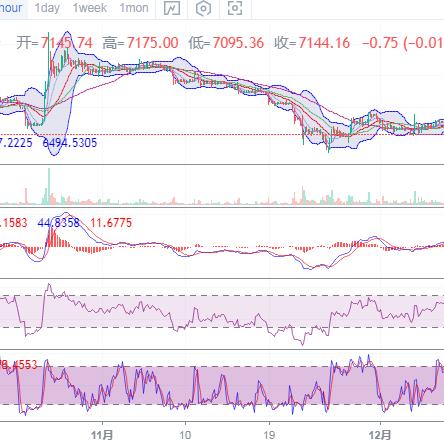Click the low price value 7095.36
444x444 pixels.
238,43
